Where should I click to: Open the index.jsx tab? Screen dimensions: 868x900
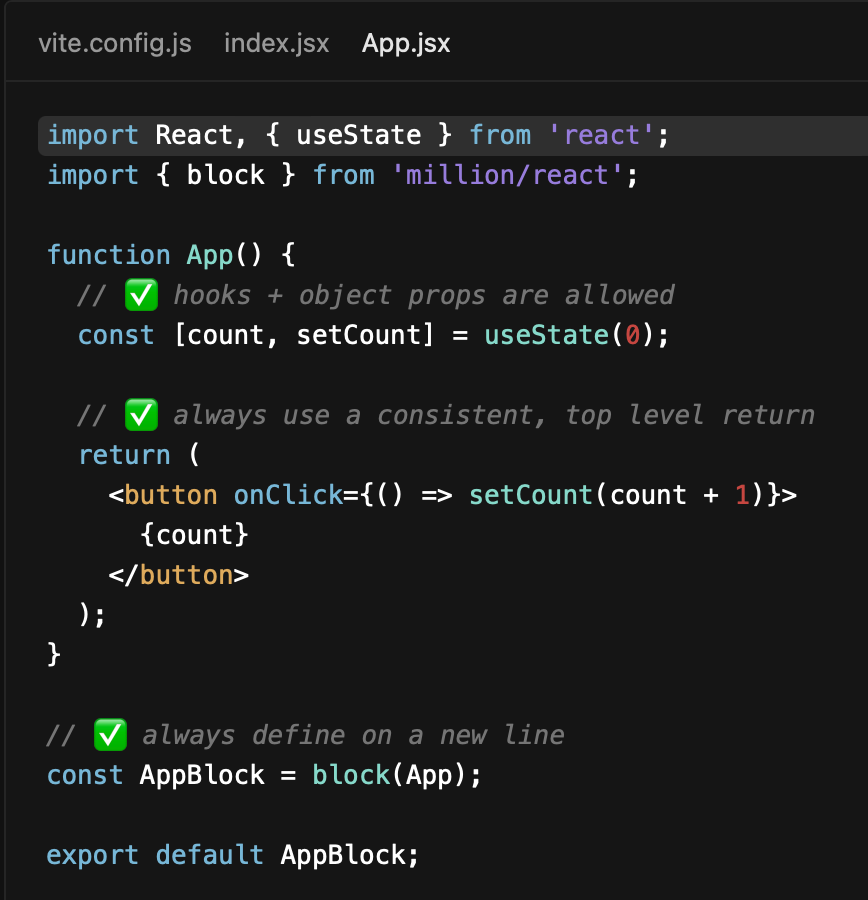276,43
